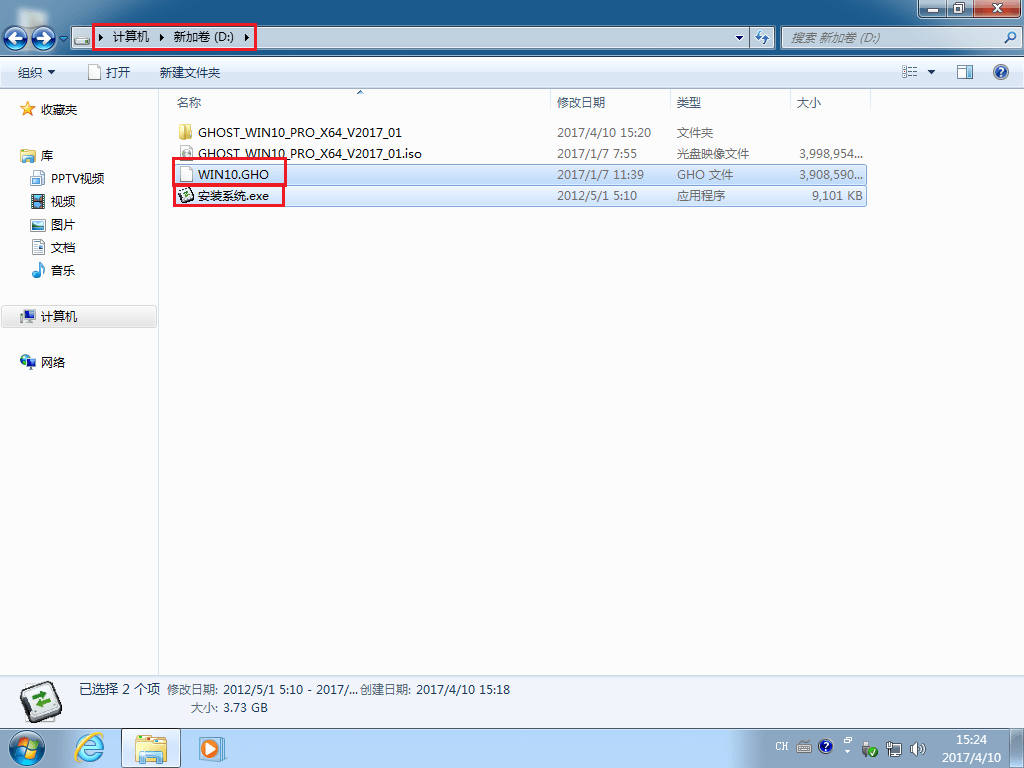Open the address bar history dropdown
Viewport: 1024px width, 768px height.
[x=740, y=38]
